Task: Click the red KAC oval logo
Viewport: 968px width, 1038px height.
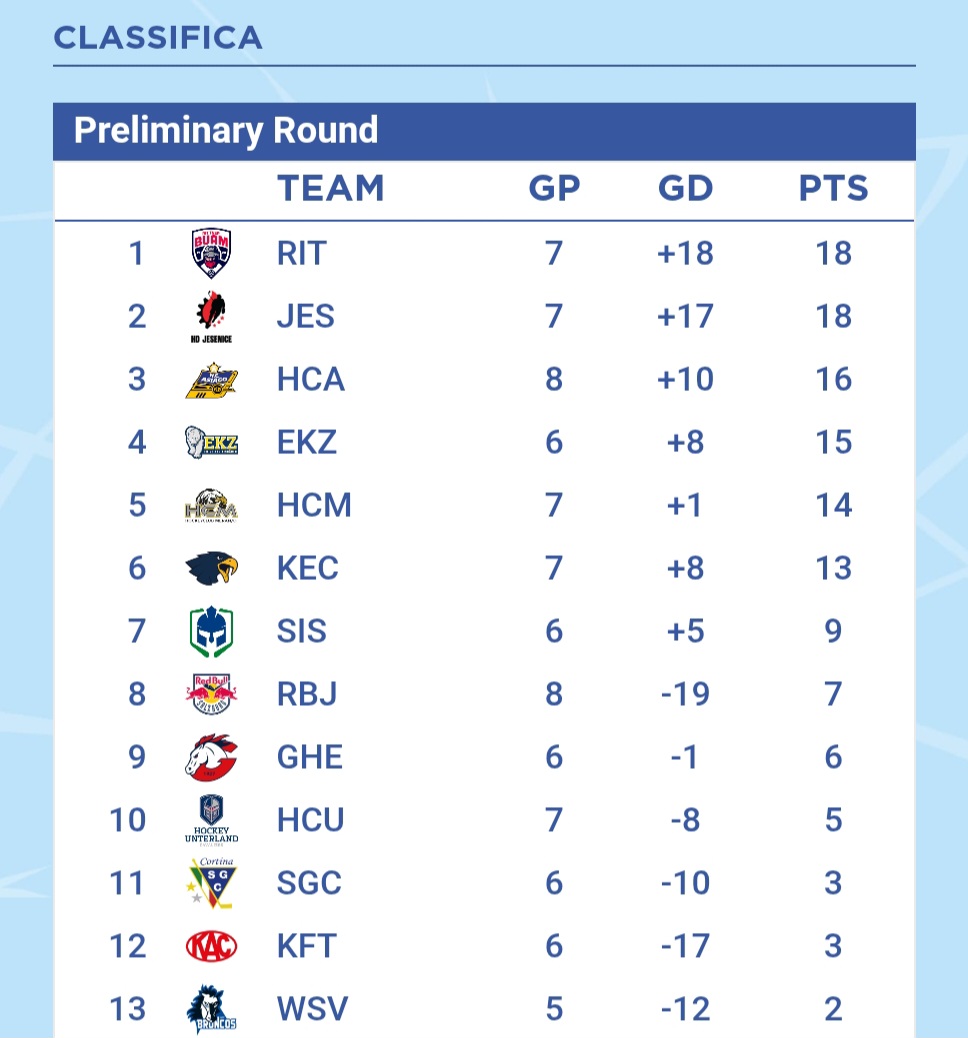Action: click(x=211, y=946)
